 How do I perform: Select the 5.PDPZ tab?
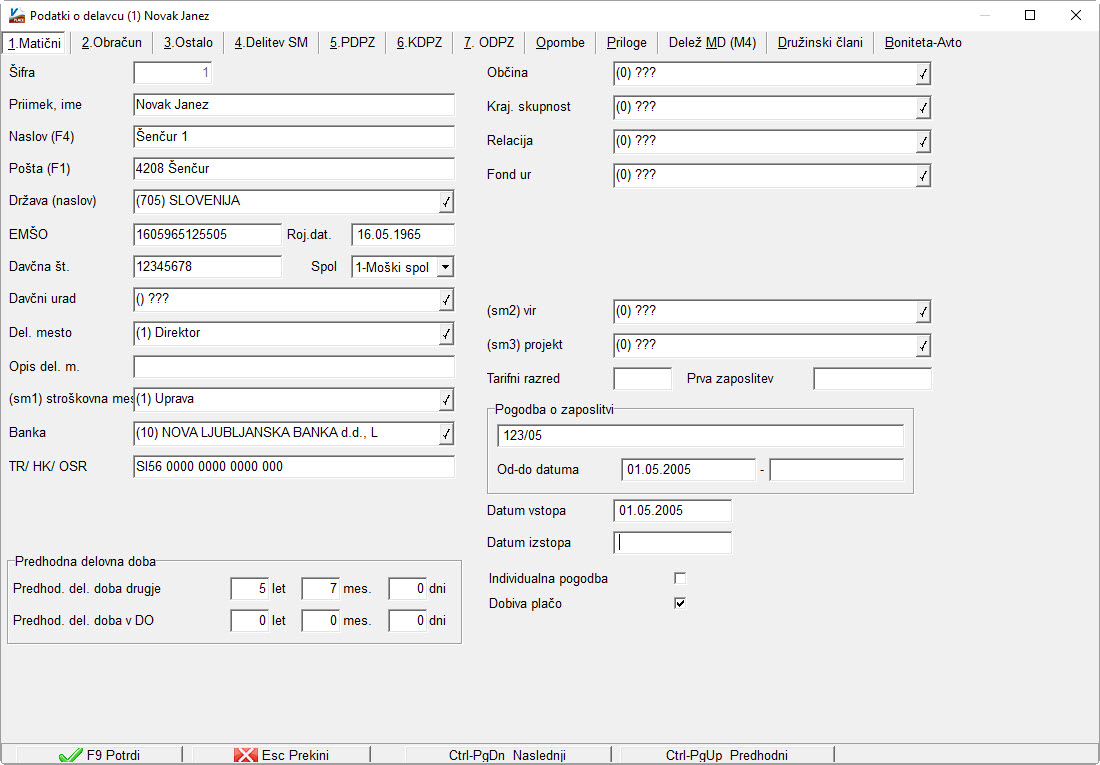tap(352, 43)
